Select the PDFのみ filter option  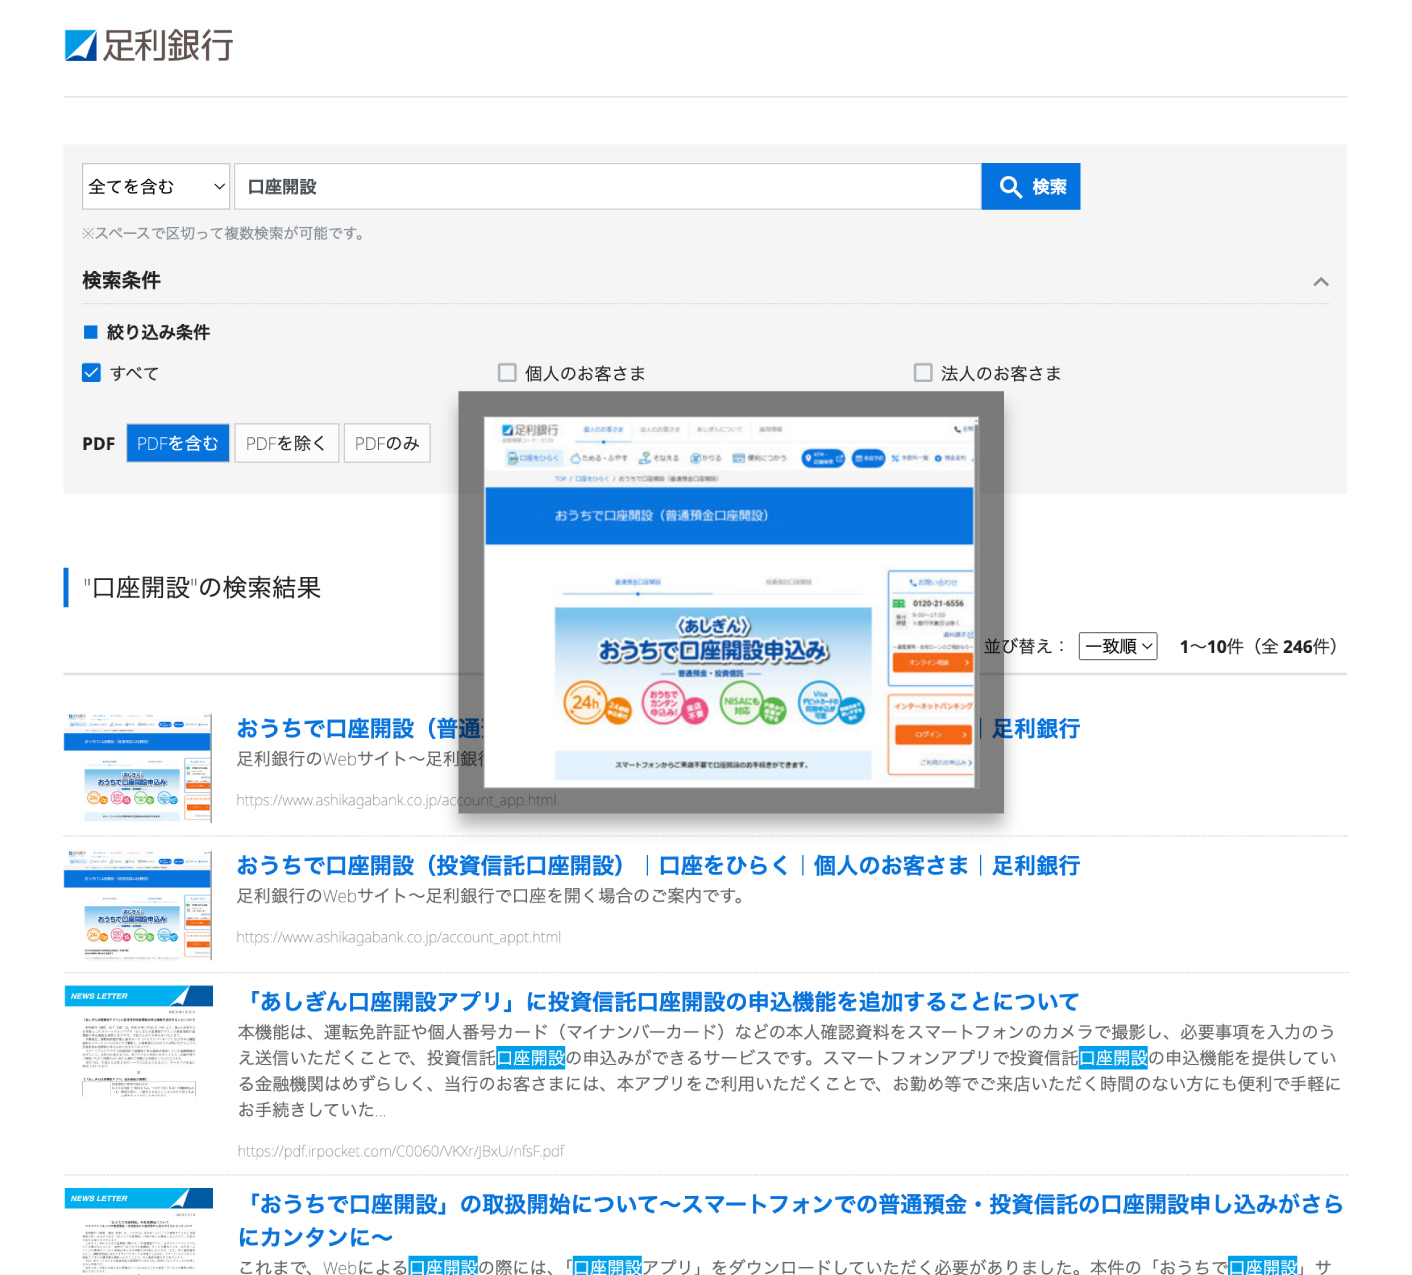387,443
